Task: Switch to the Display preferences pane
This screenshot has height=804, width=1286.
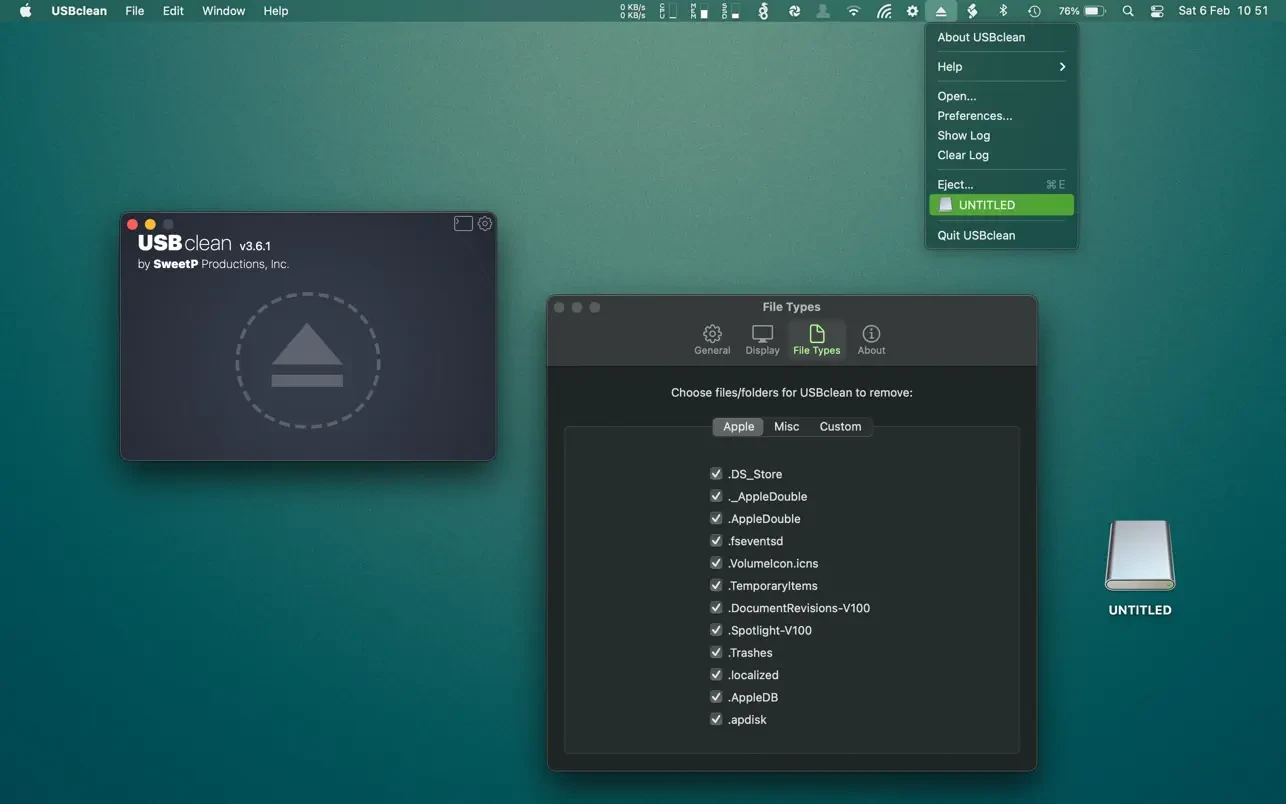Action: [762, 339]
